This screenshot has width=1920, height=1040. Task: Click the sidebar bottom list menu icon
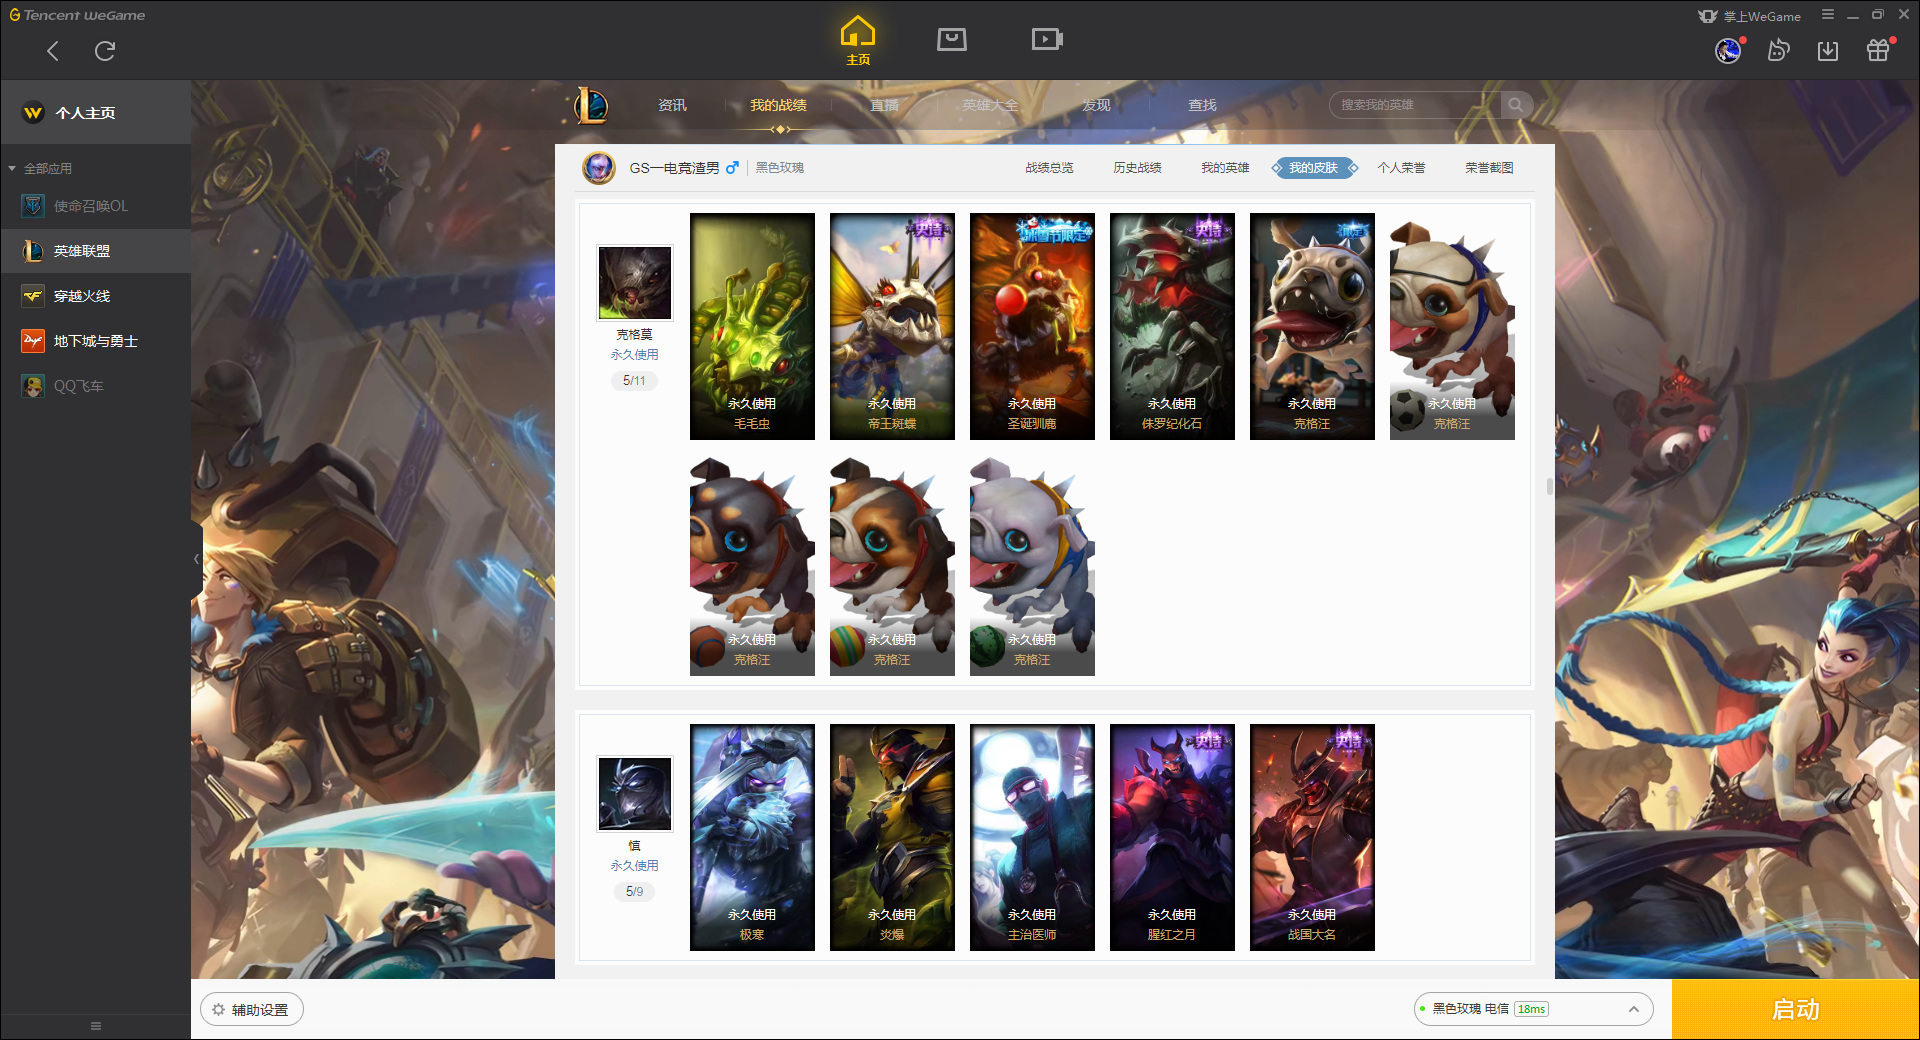(x=96, y=1026)
